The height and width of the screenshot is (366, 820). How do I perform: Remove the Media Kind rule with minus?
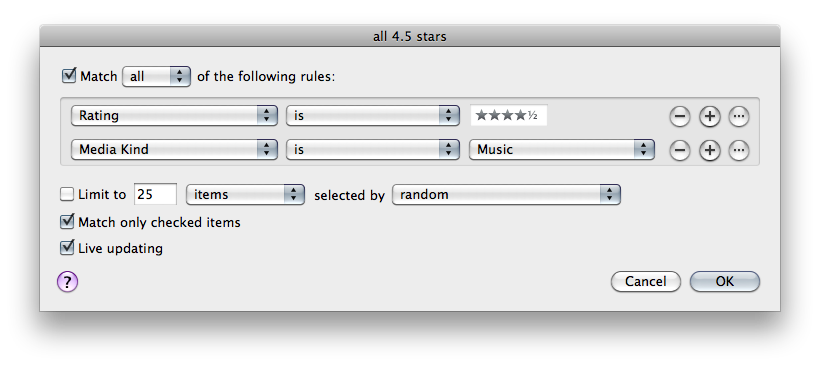tap(680, 151)
